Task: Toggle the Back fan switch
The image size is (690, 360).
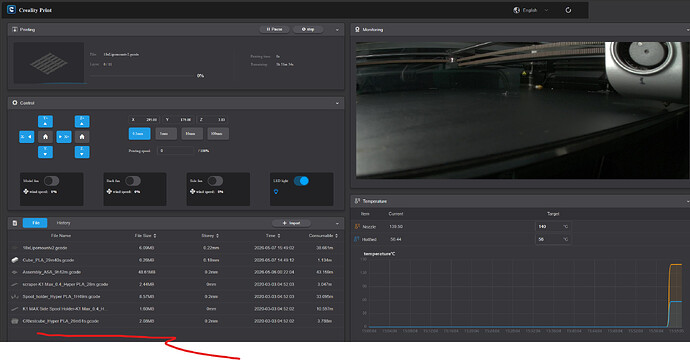Action: coord(133,181)
